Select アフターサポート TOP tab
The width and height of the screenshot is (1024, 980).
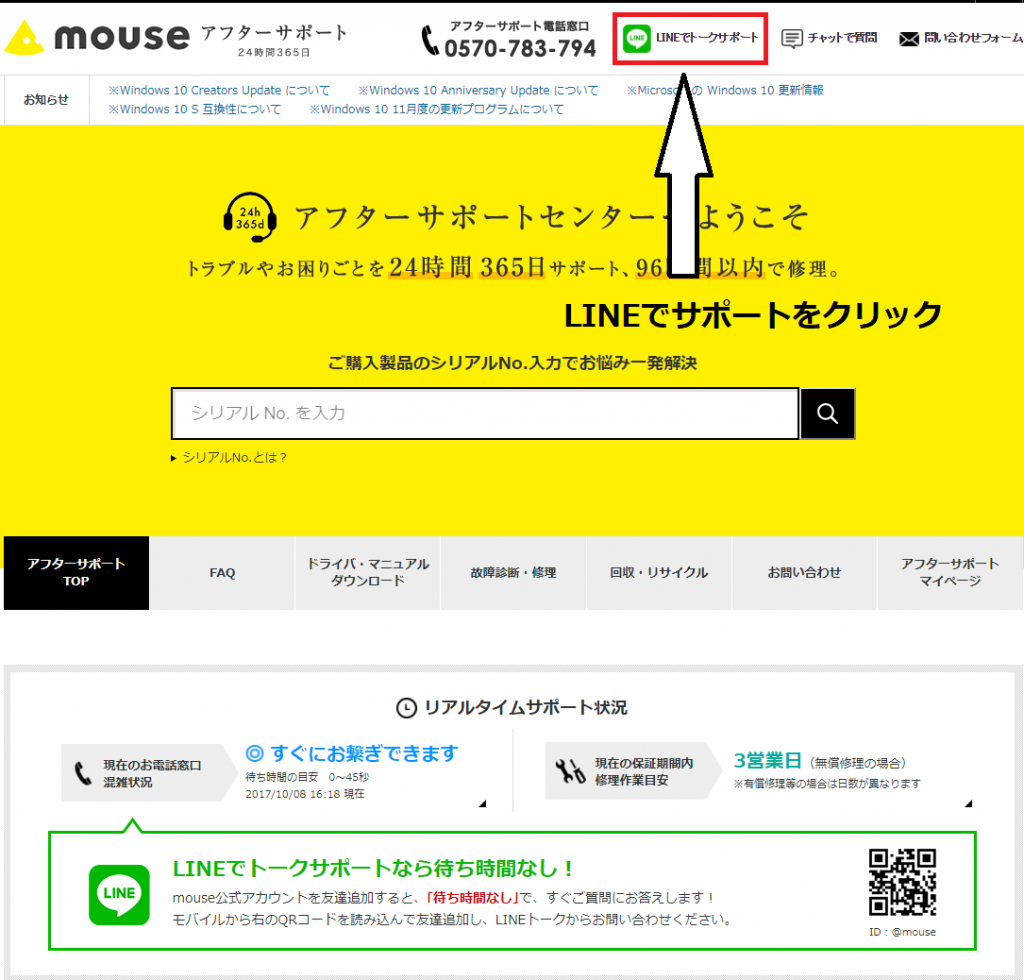(x=76, y=573)
